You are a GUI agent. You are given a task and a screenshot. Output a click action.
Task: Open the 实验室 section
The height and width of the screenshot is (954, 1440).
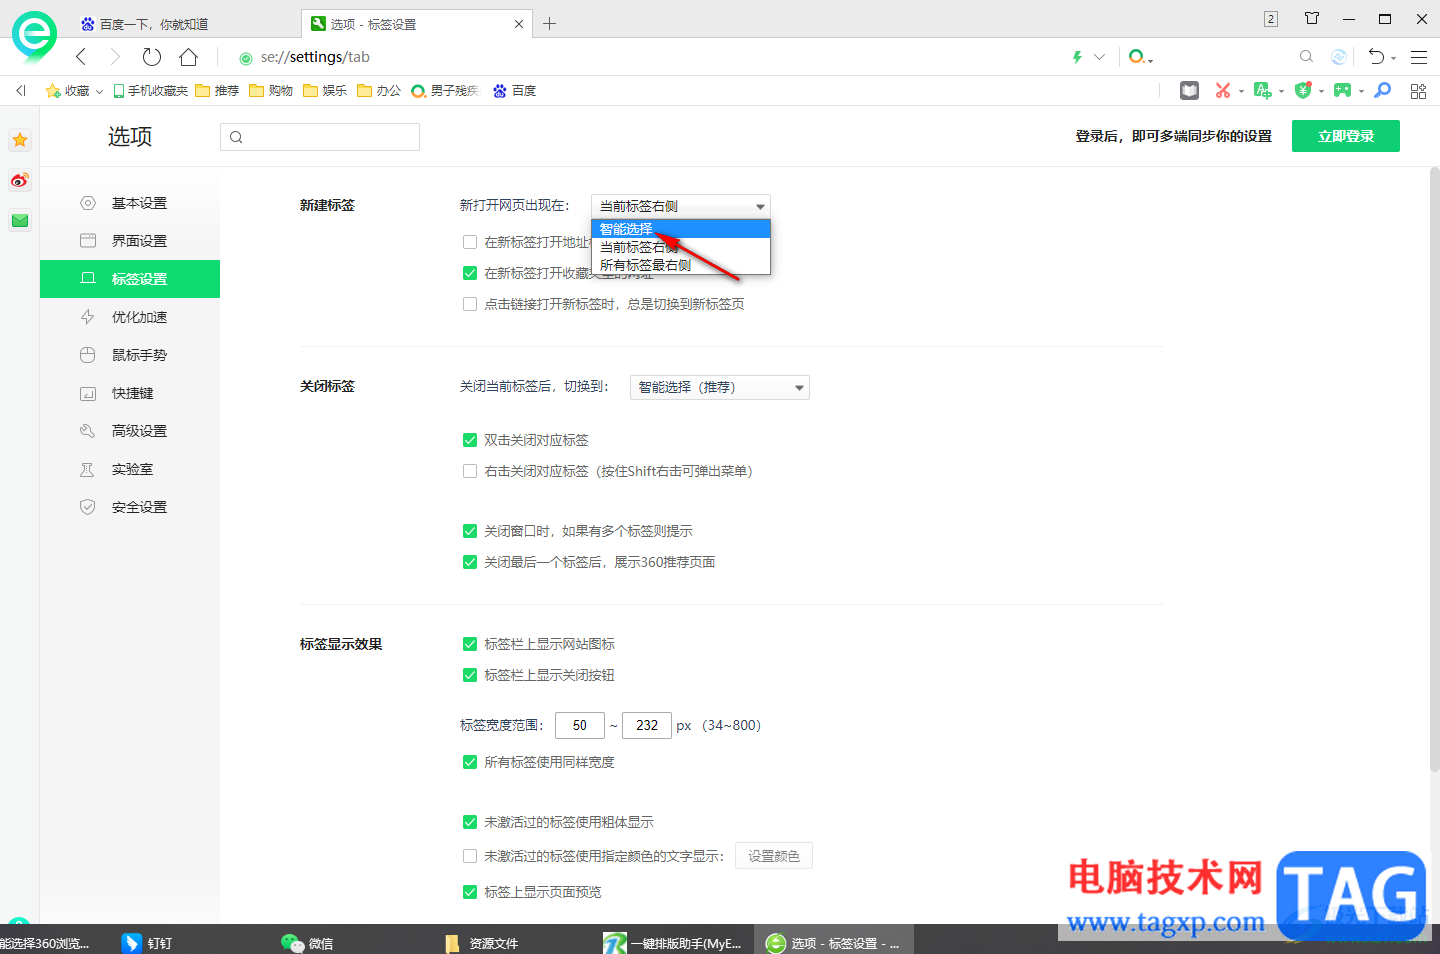point(130,469)
